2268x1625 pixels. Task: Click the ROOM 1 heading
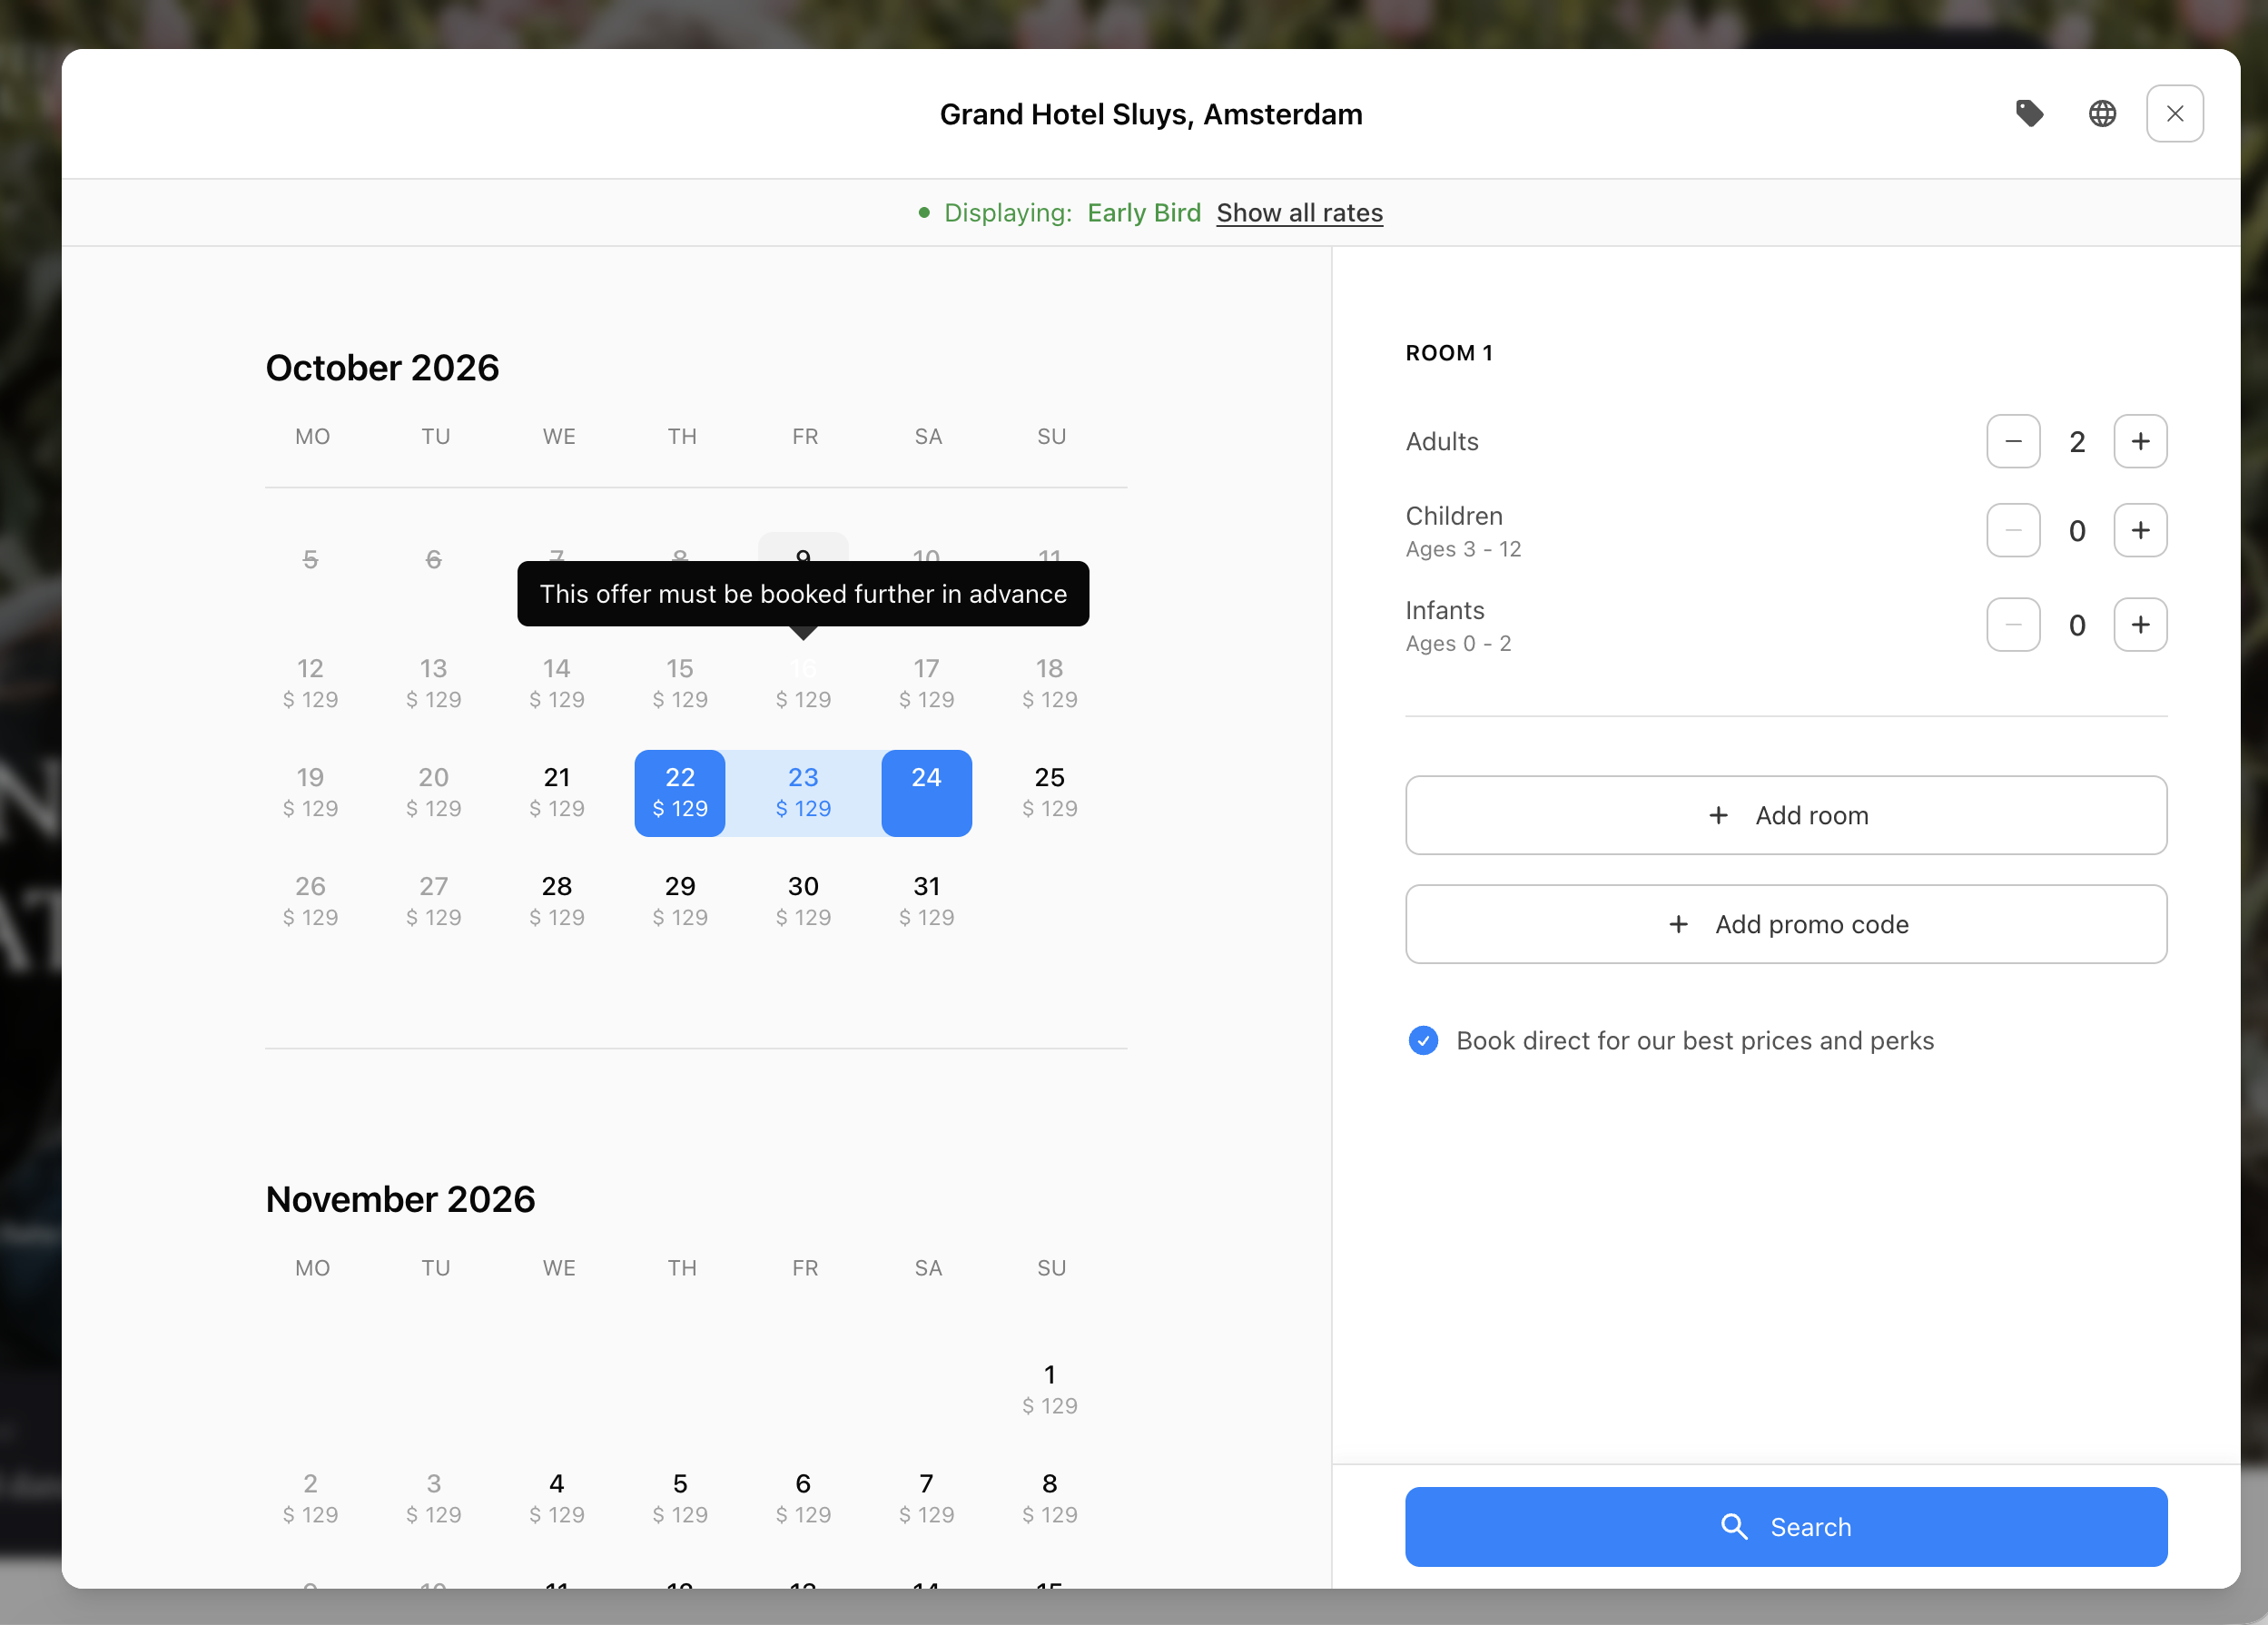(x=1449, y=353)
